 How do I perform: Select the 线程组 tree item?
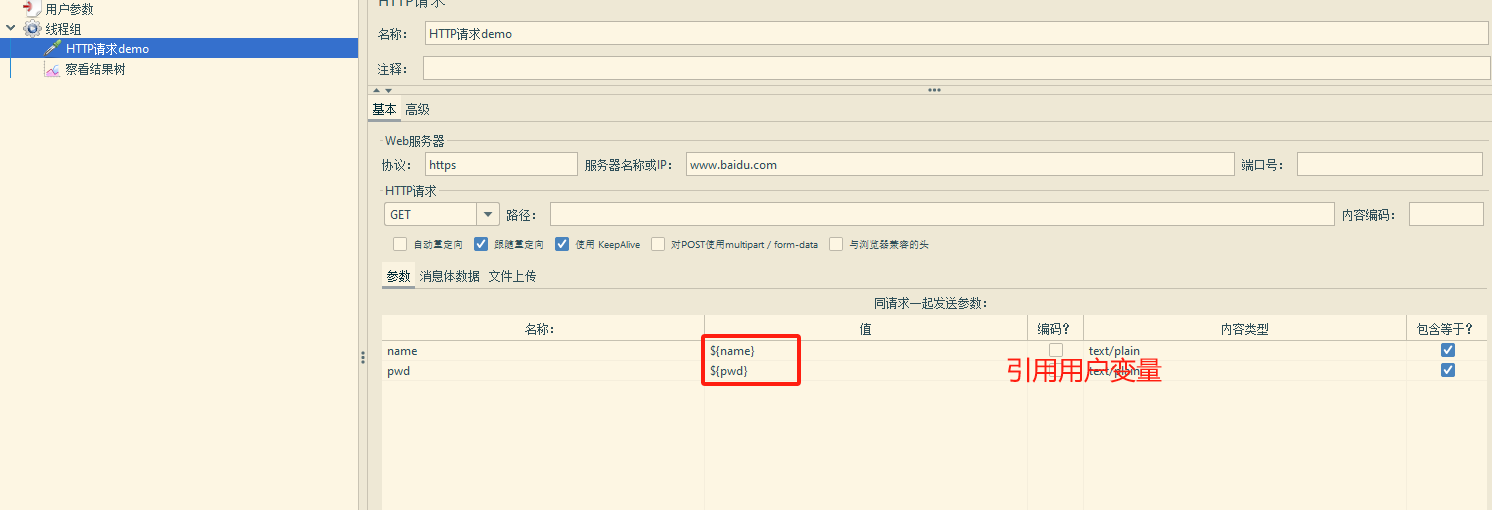pos(63,29)
